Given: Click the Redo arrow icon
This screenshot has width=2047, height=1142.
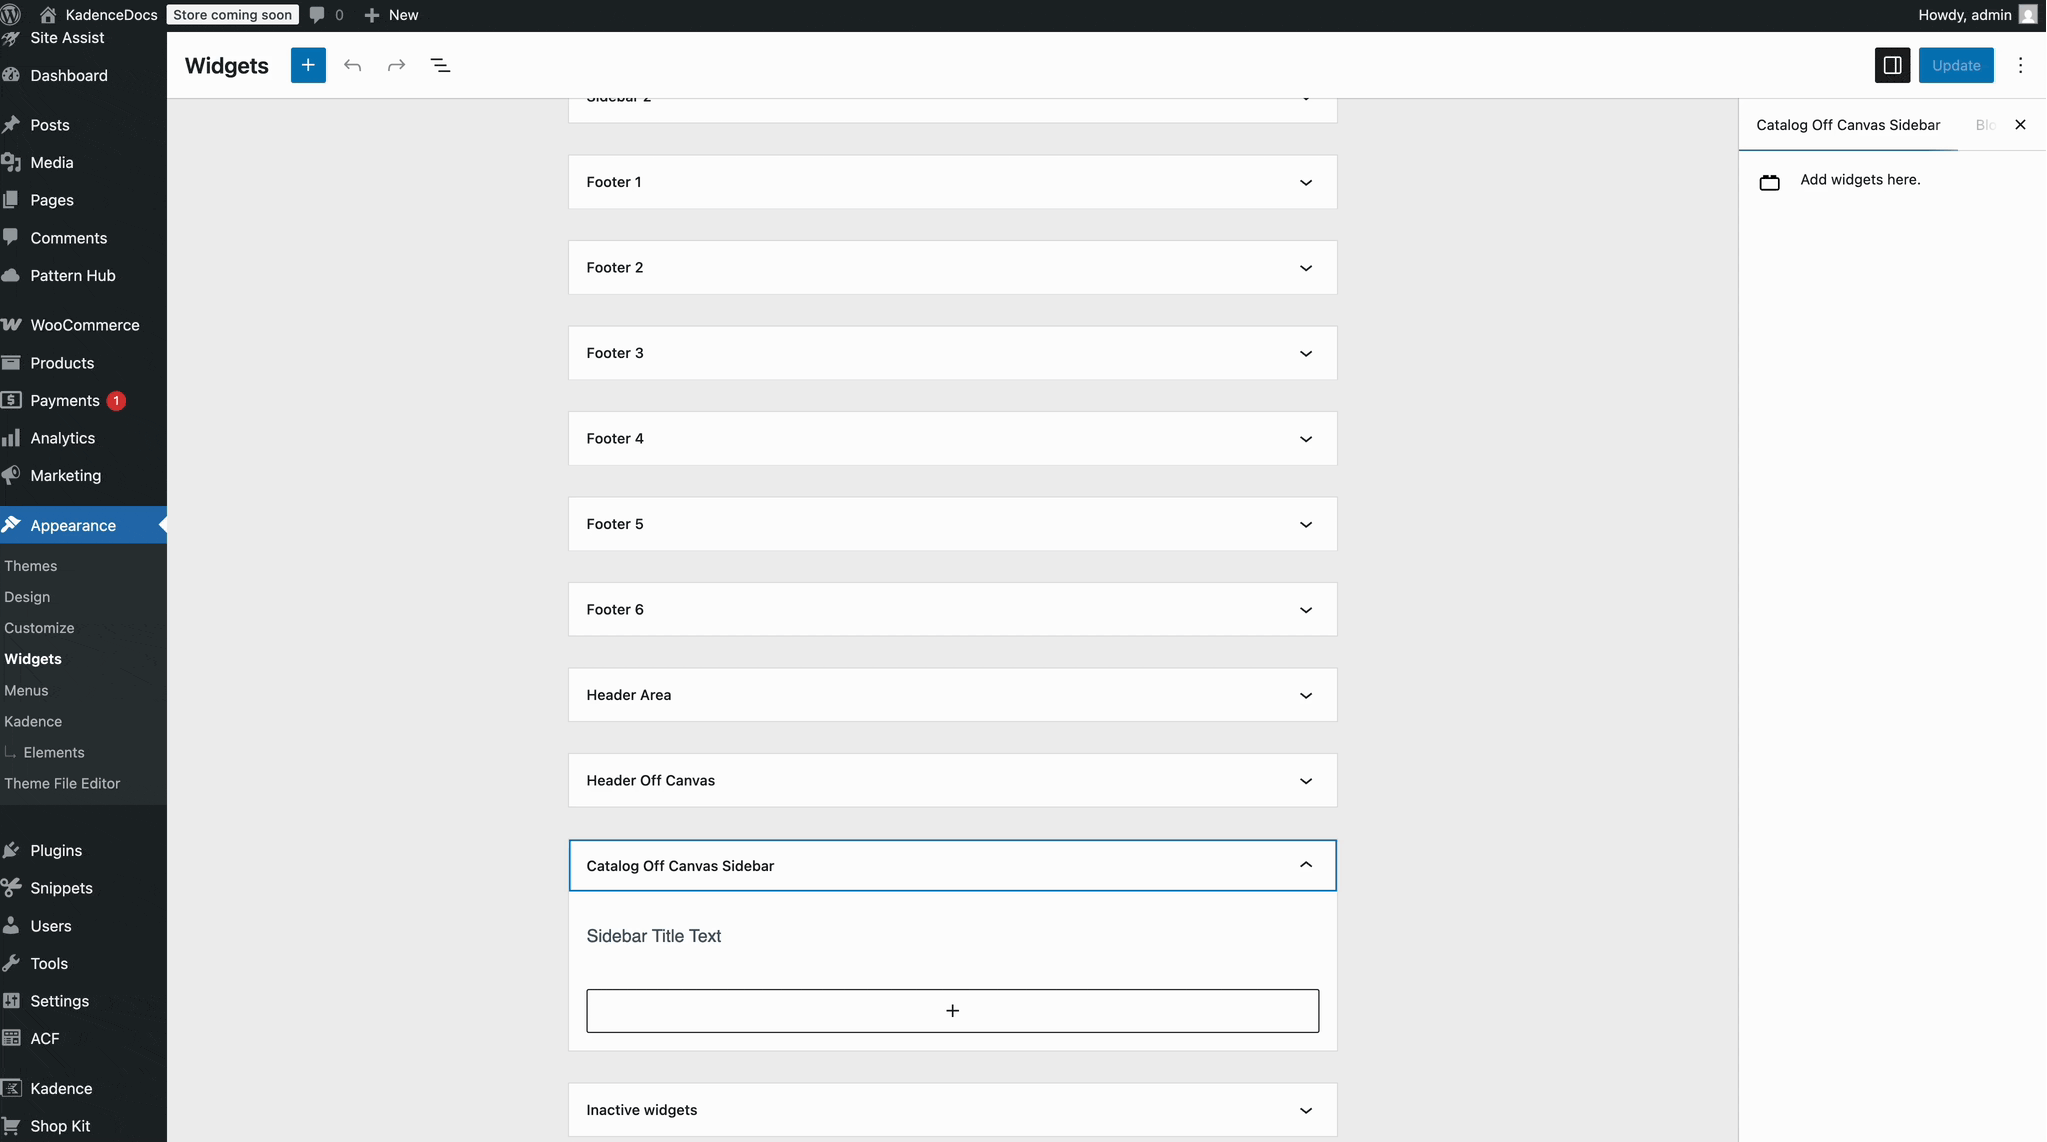Looking at the screenshot, I should tap(396, 64).
